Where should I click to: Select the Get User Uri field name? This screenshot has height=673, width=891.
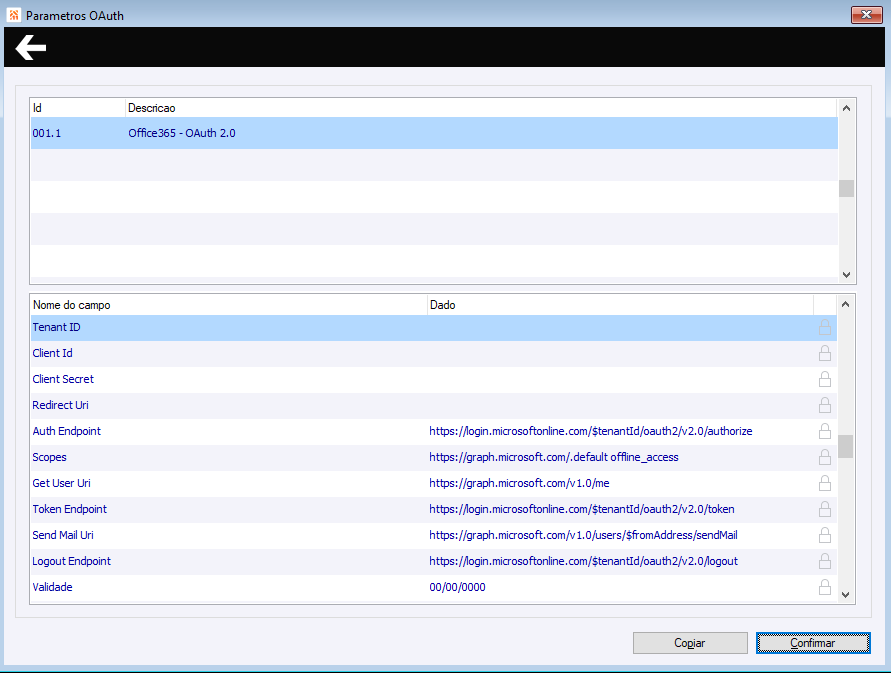[61, 483]
